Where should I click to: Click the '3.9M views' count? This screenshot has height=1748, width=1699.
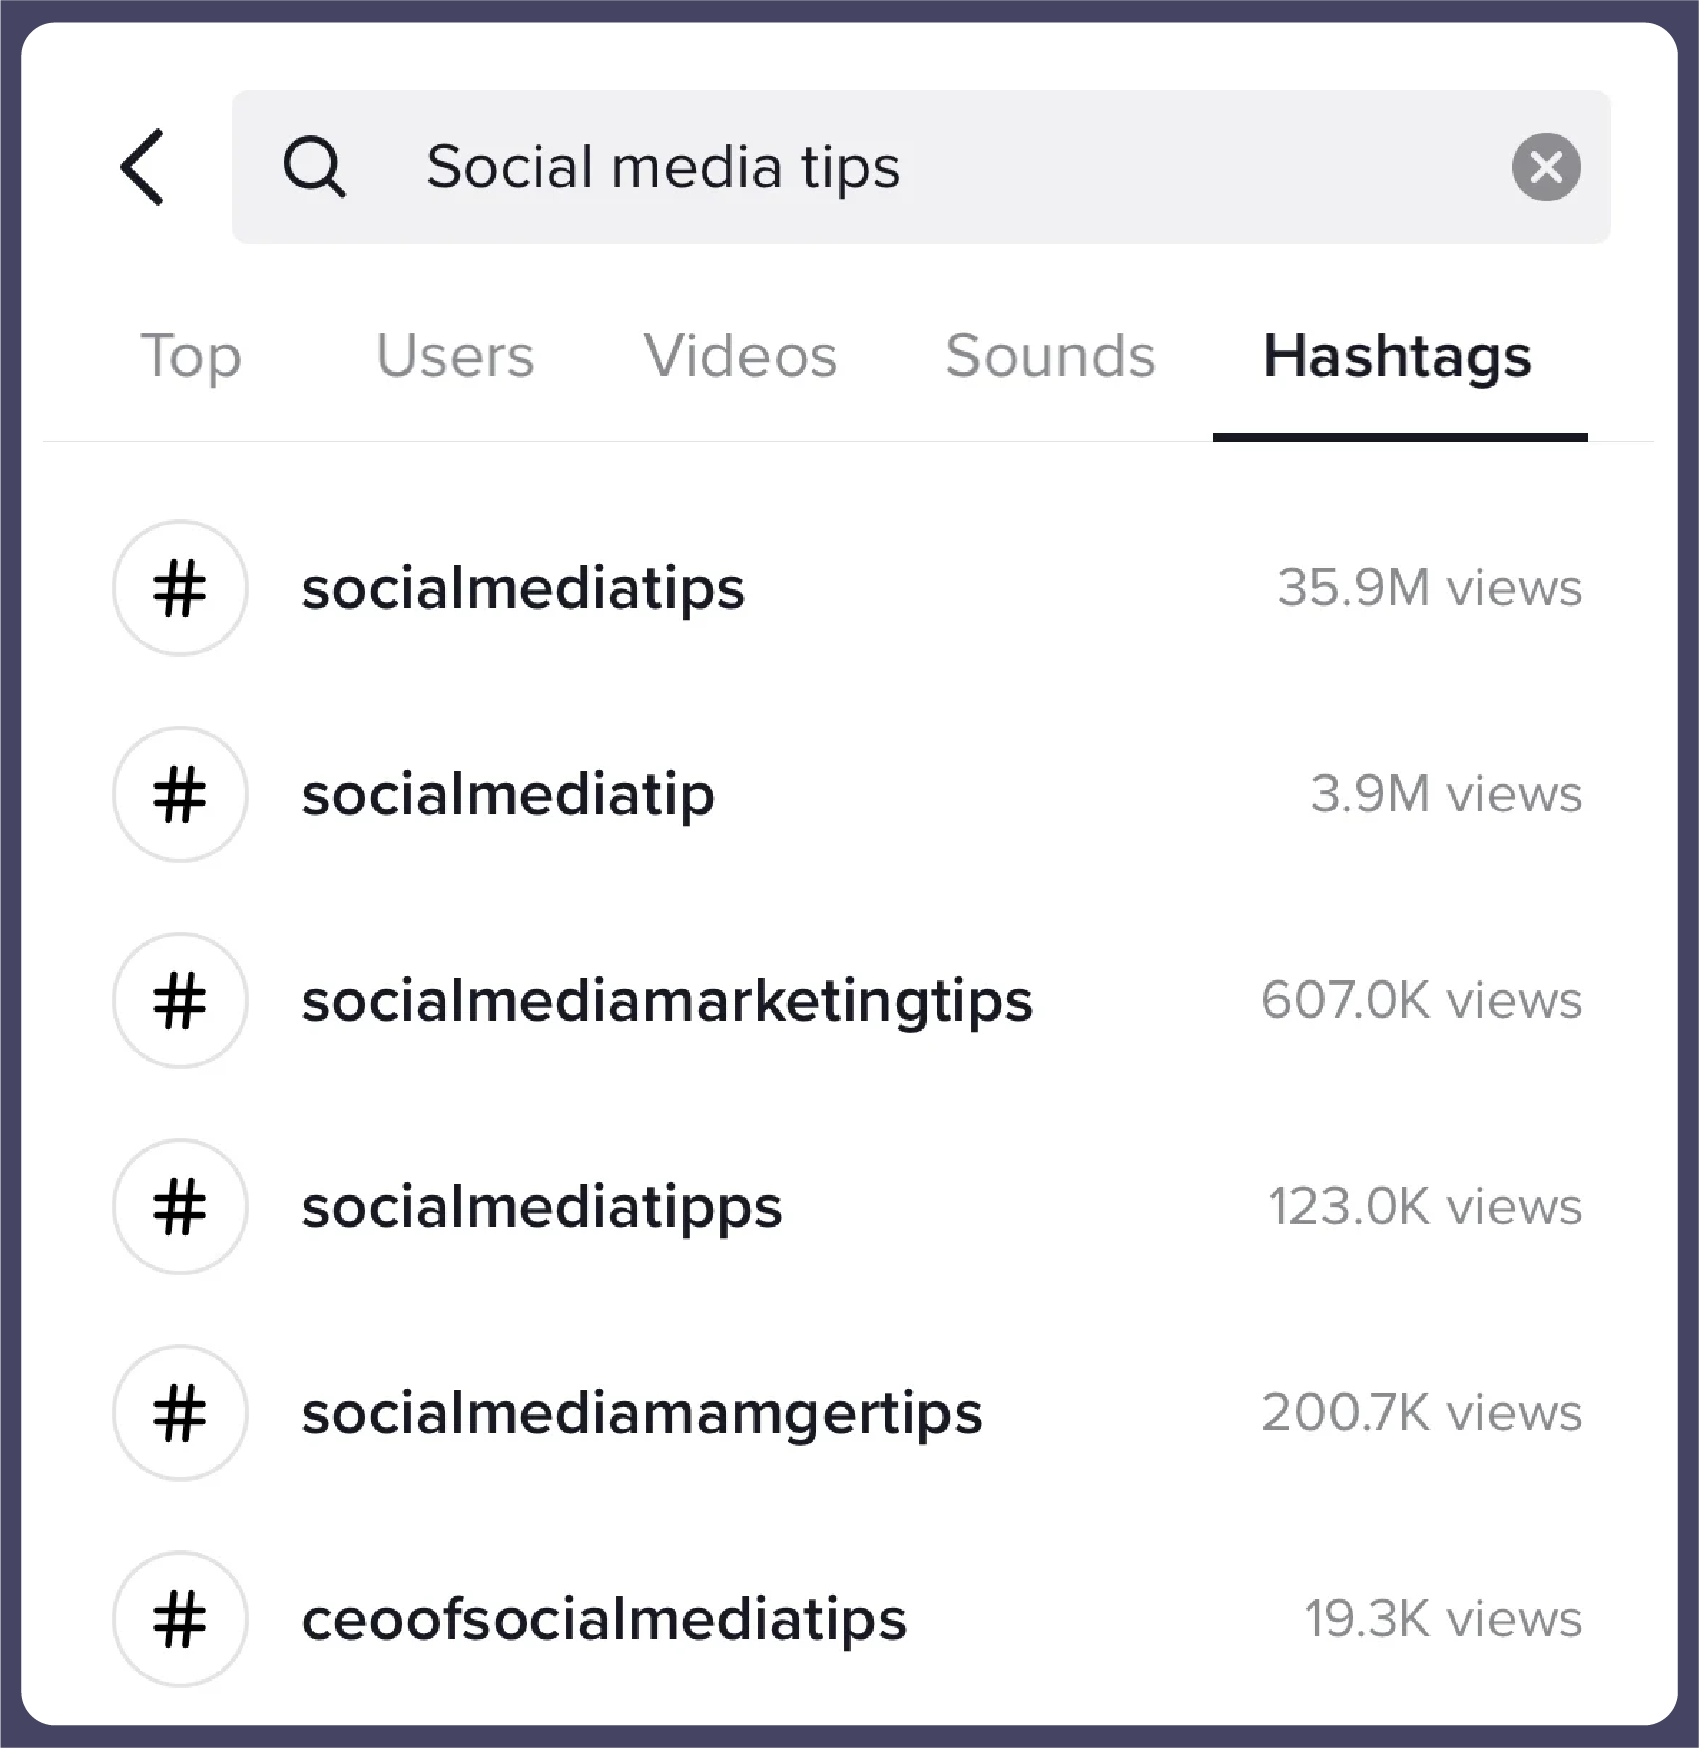[x=1447, y=793]
